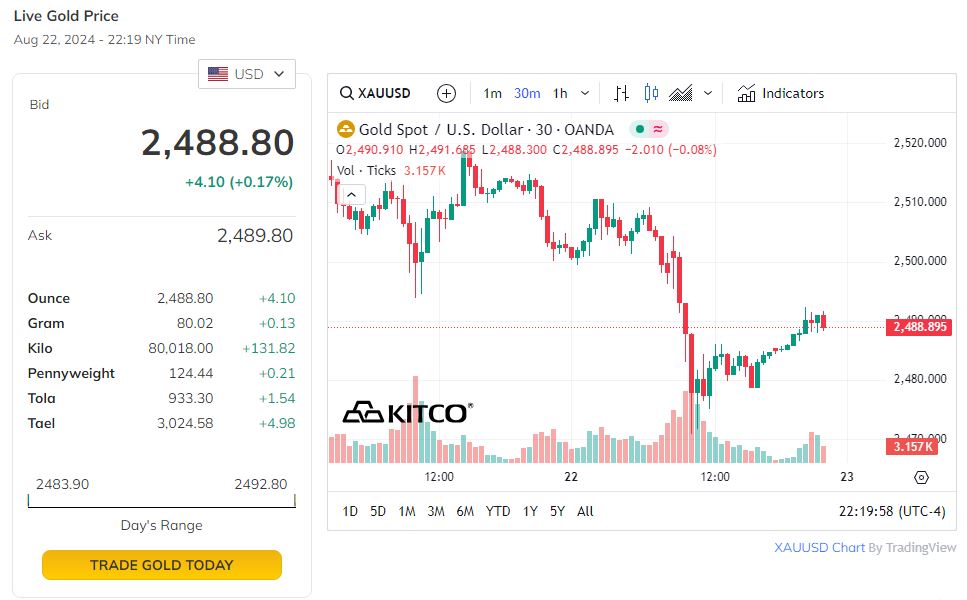This screenshot has height=600, width=967.
Task: Select the candlestick chart style icon
Action: (x=651, y=93)
